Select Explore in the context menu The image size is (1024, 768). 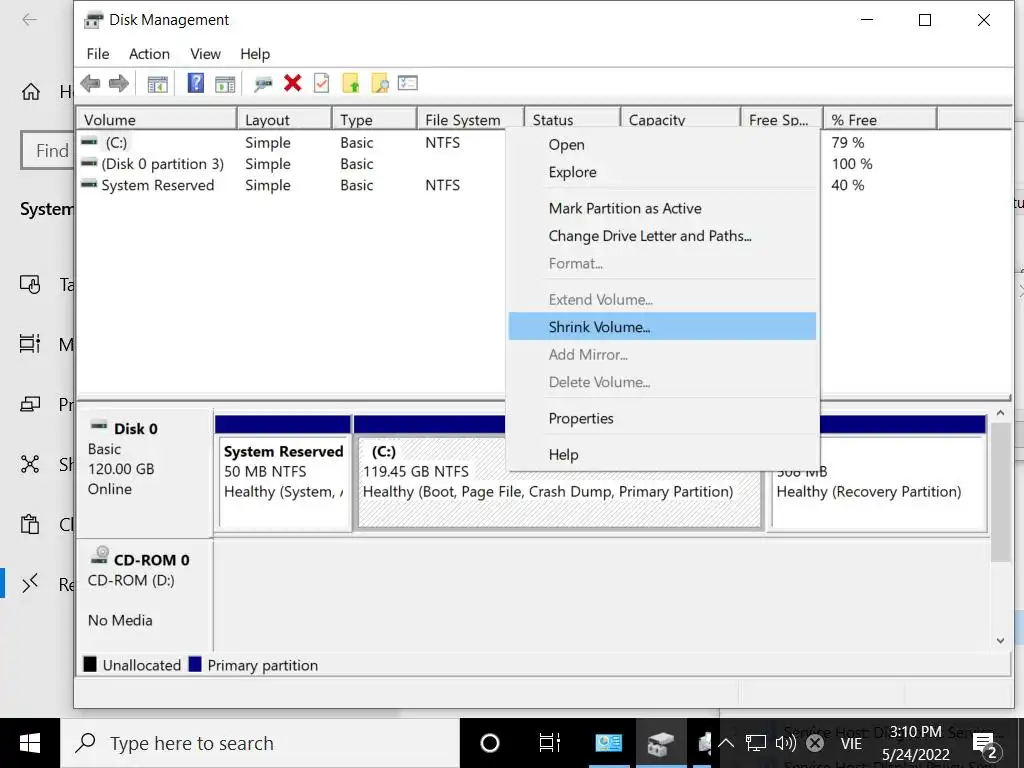click(x=662, y=172)
